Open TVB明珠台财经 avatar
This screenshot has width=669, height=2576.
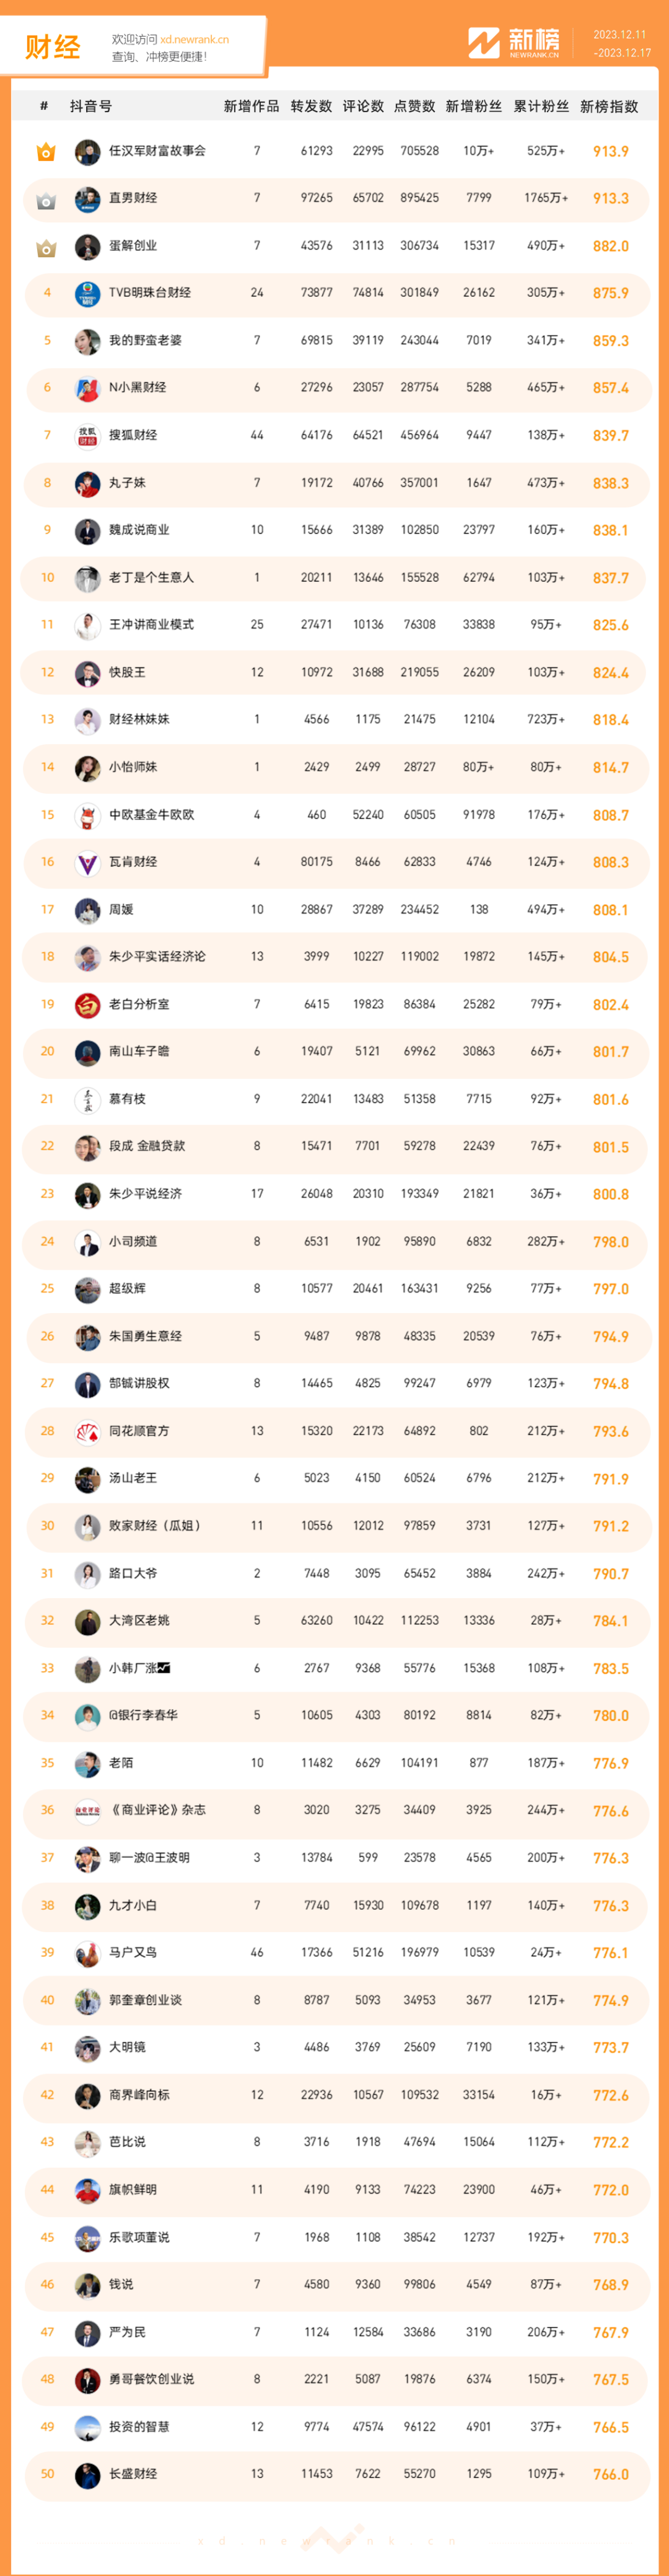click(x=88, y=294)
